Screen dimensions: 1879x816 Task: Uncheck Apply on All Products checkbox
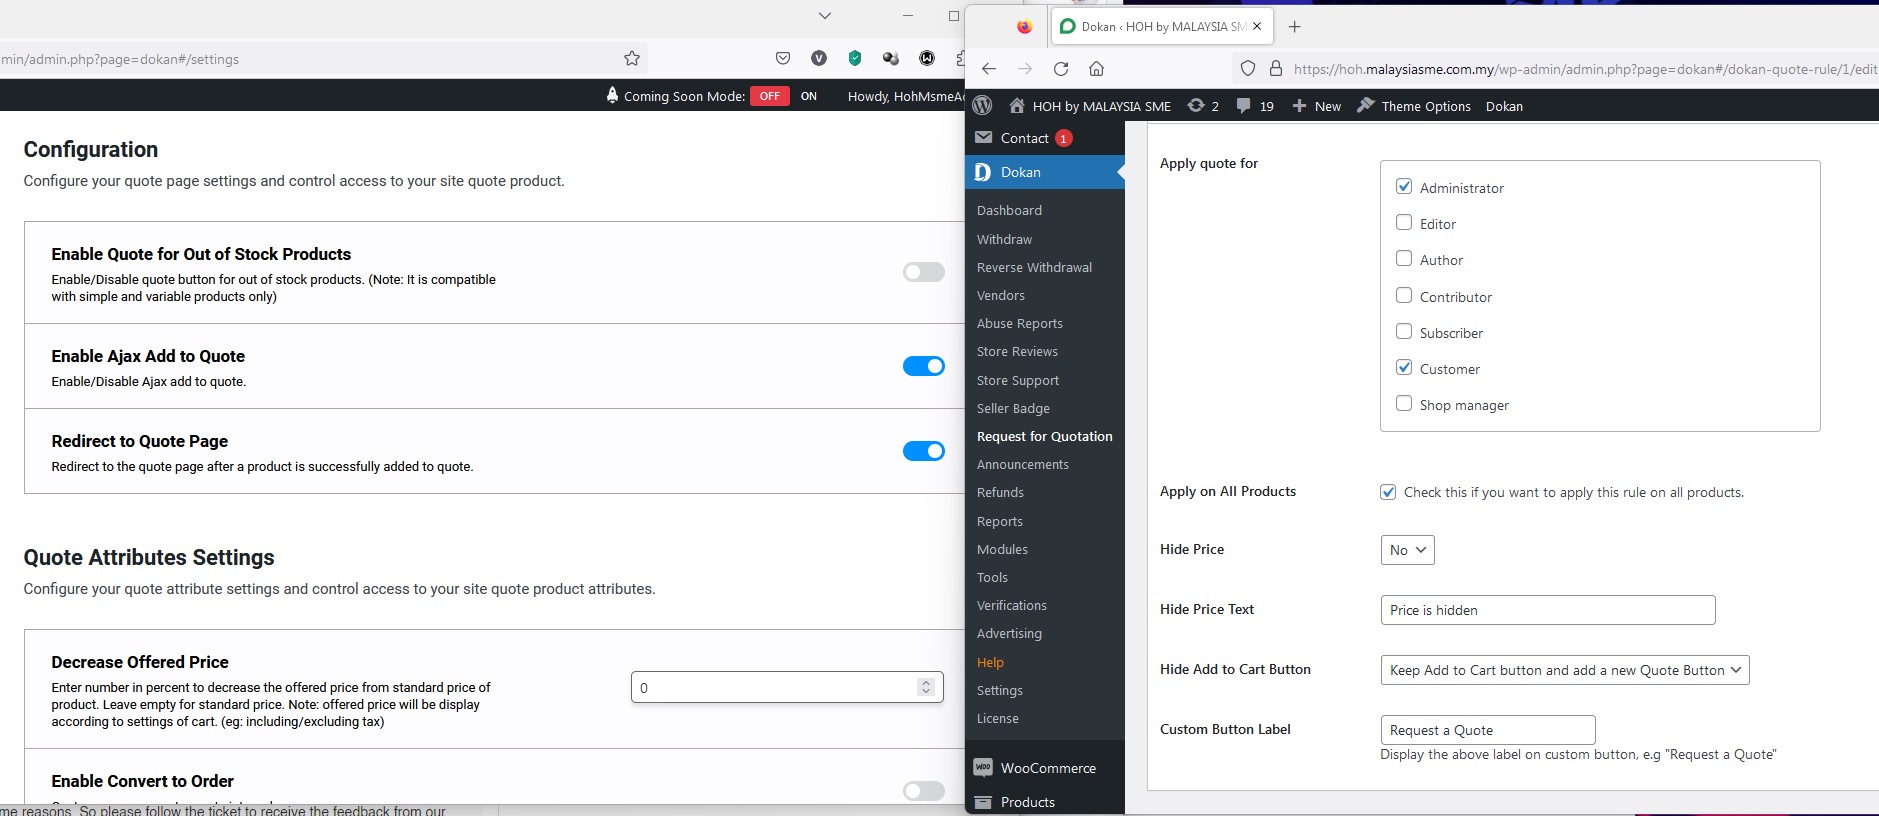[x=1388, y=491]
